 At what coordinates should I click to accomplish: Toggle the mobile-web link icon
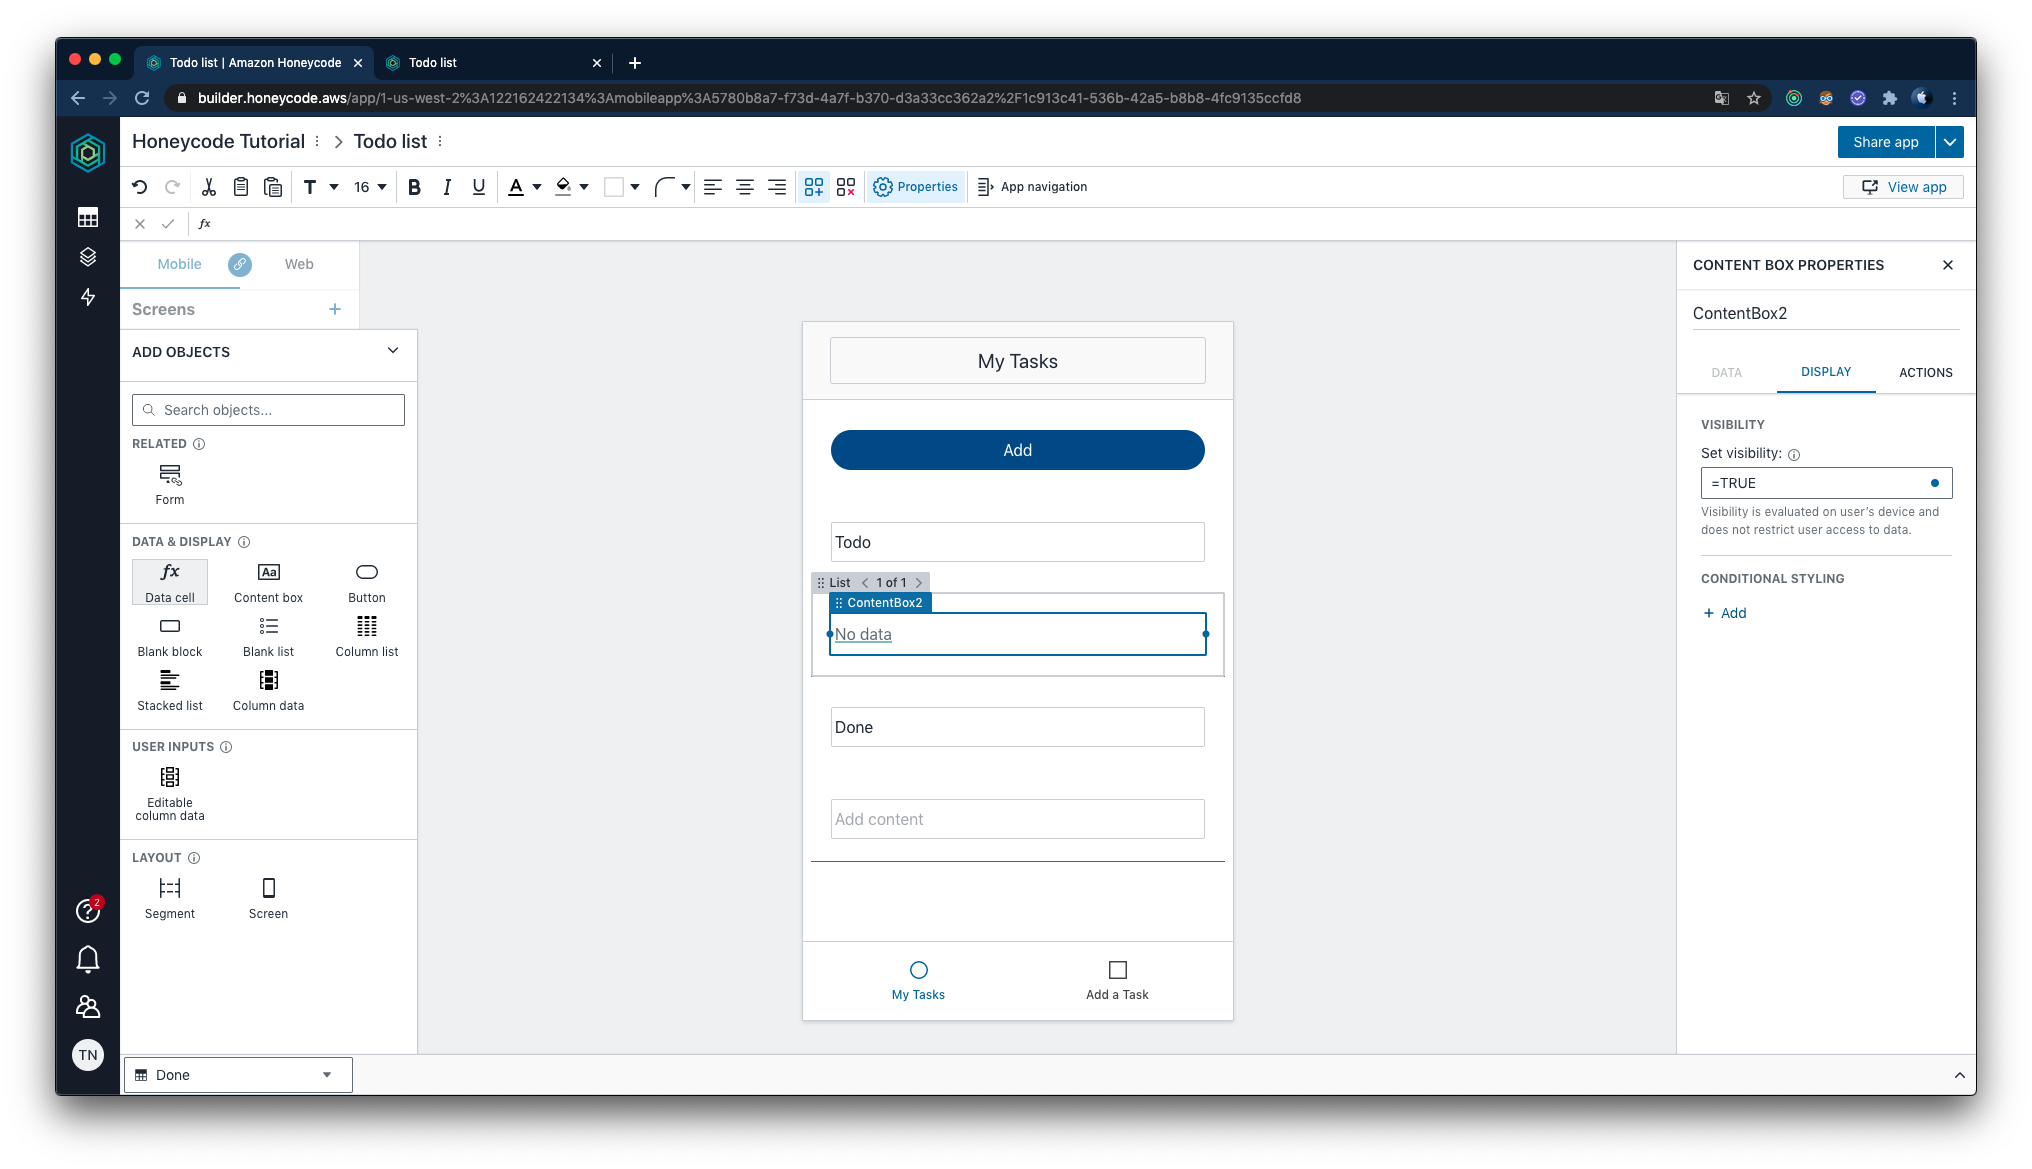pos(240,264)
